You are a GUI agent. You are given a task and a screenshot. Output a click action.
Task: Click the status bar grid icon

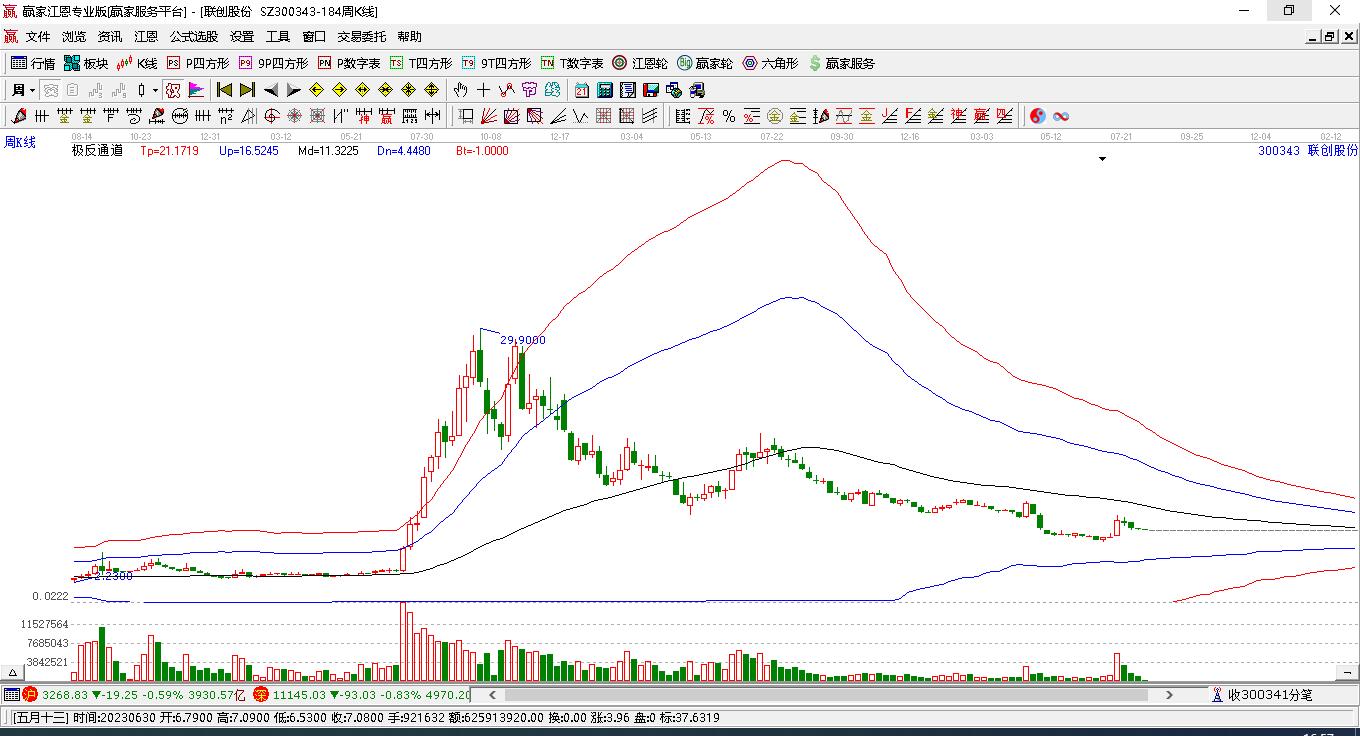tap(11, 694)
